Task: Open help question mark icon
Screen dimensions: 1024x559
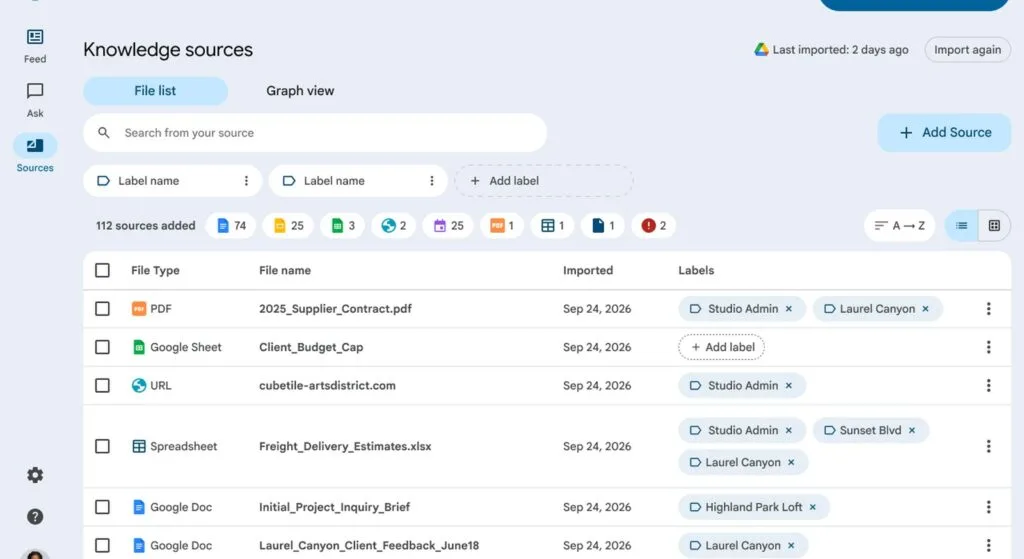Action: (x=35, y=517)
